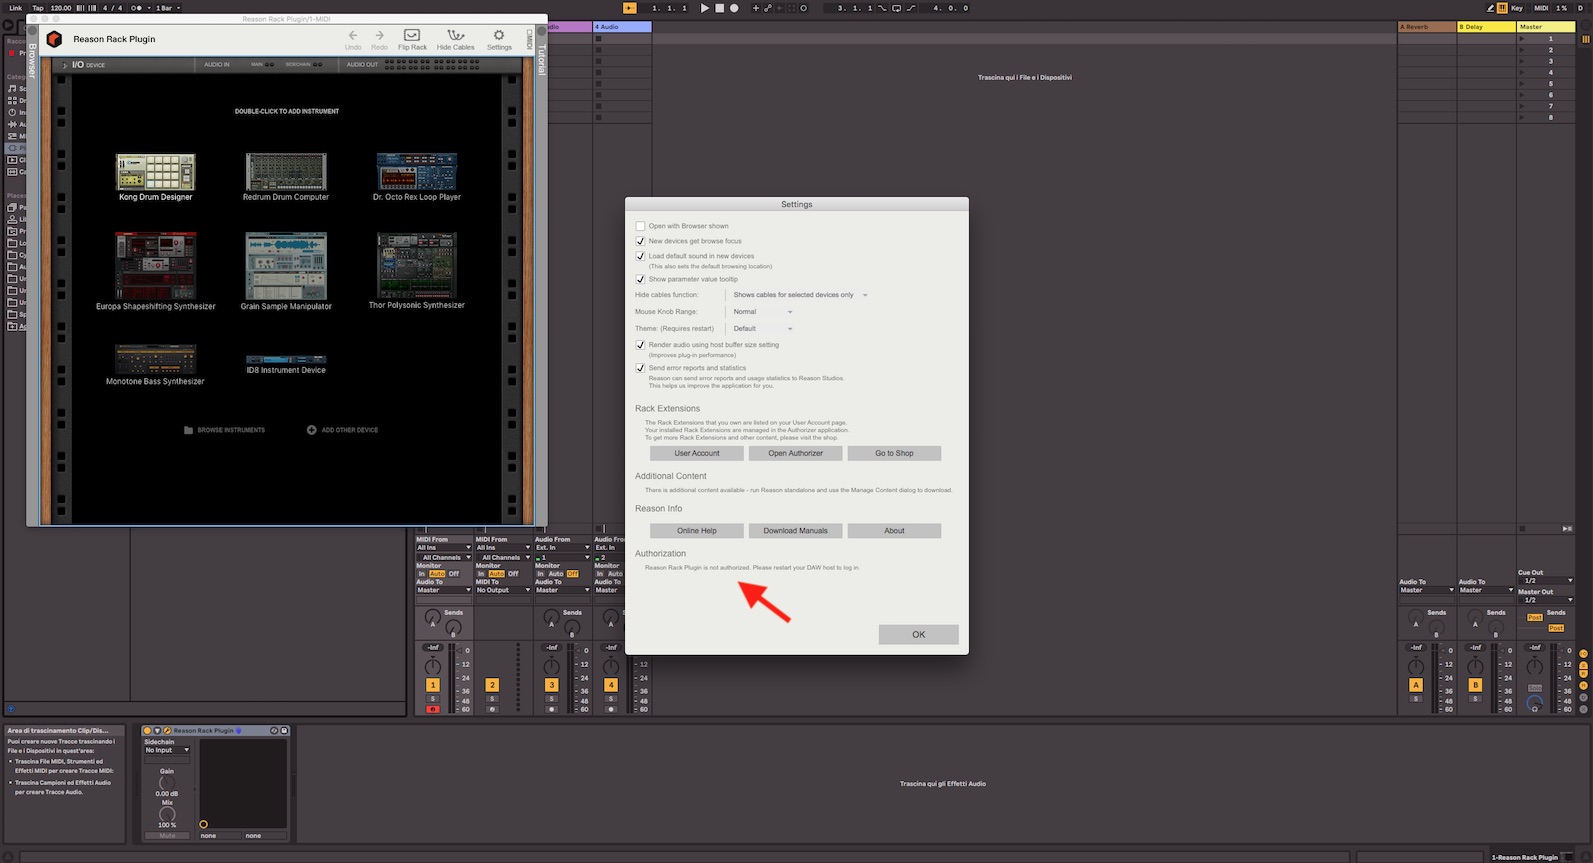Flip the rack with Flip Rack icon
Image resolution: width=1593 pixels, height=863 pixels.
(411, 36)
